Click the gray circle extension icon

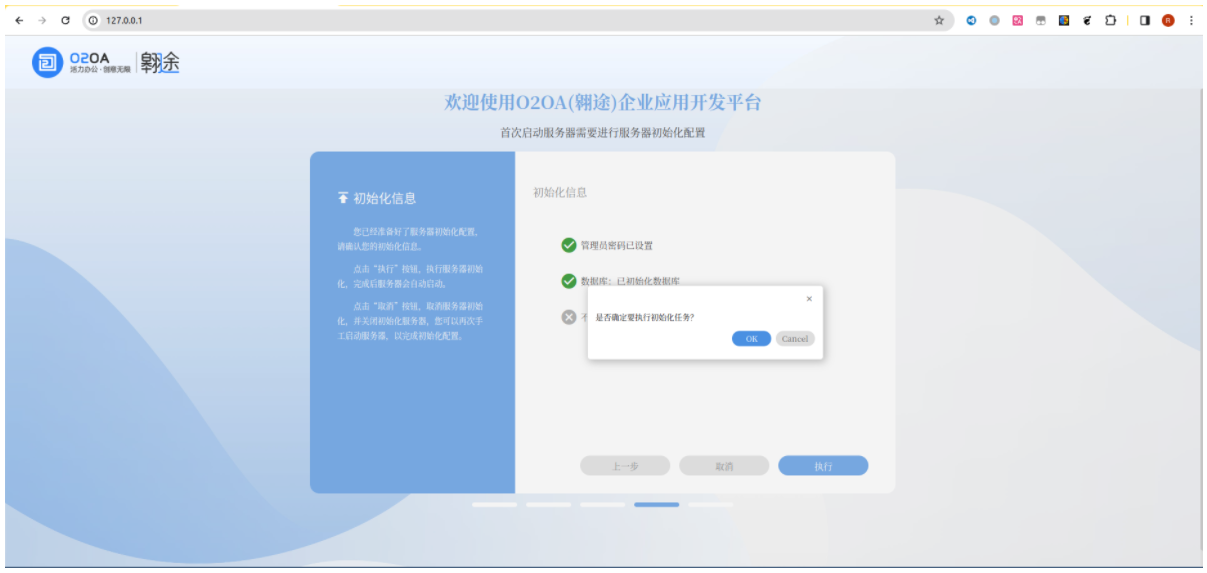pos(994,20)
